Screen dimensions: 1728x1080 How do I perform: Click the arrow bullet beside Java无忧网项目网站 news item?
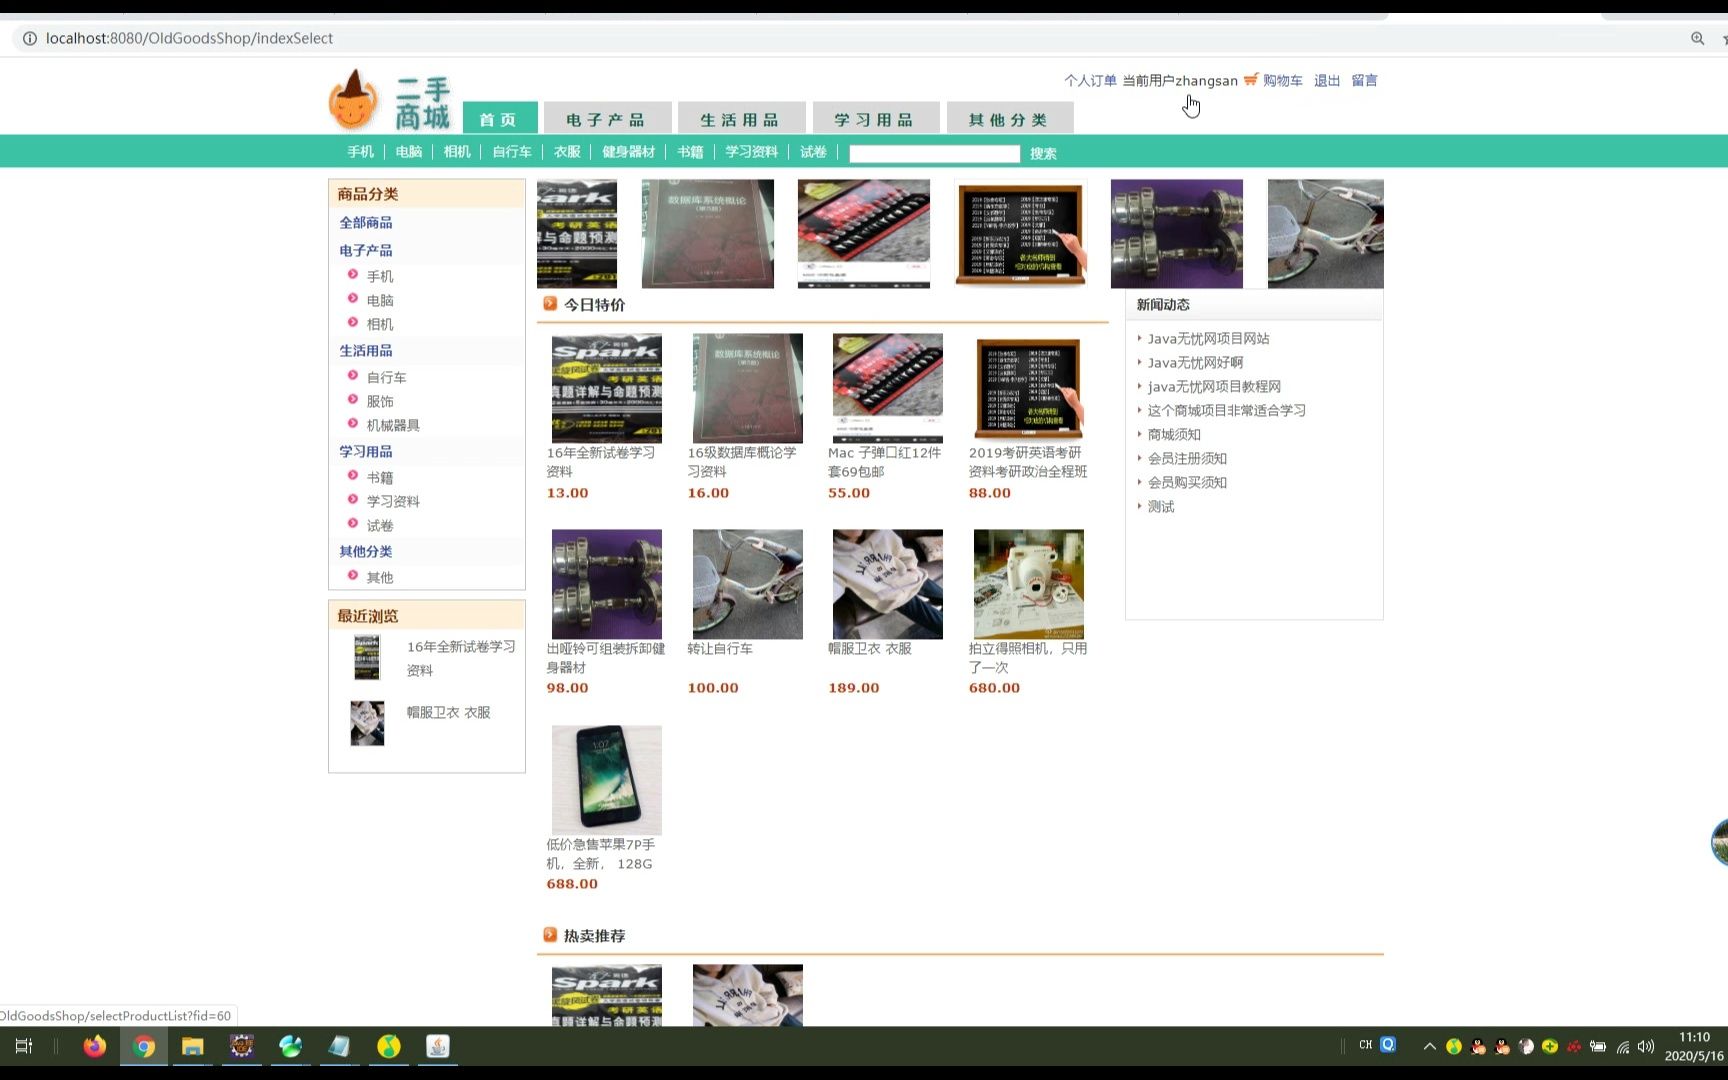point(1140,338)
